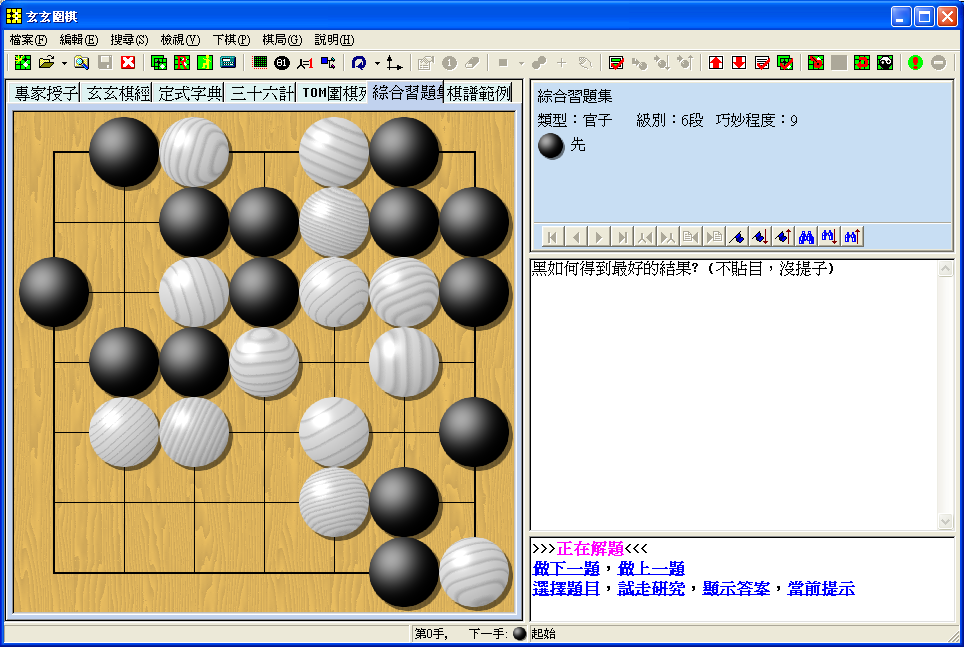Expand the open file dropdown arrow
The image size is (964, 647).
(x=64, y=63)
